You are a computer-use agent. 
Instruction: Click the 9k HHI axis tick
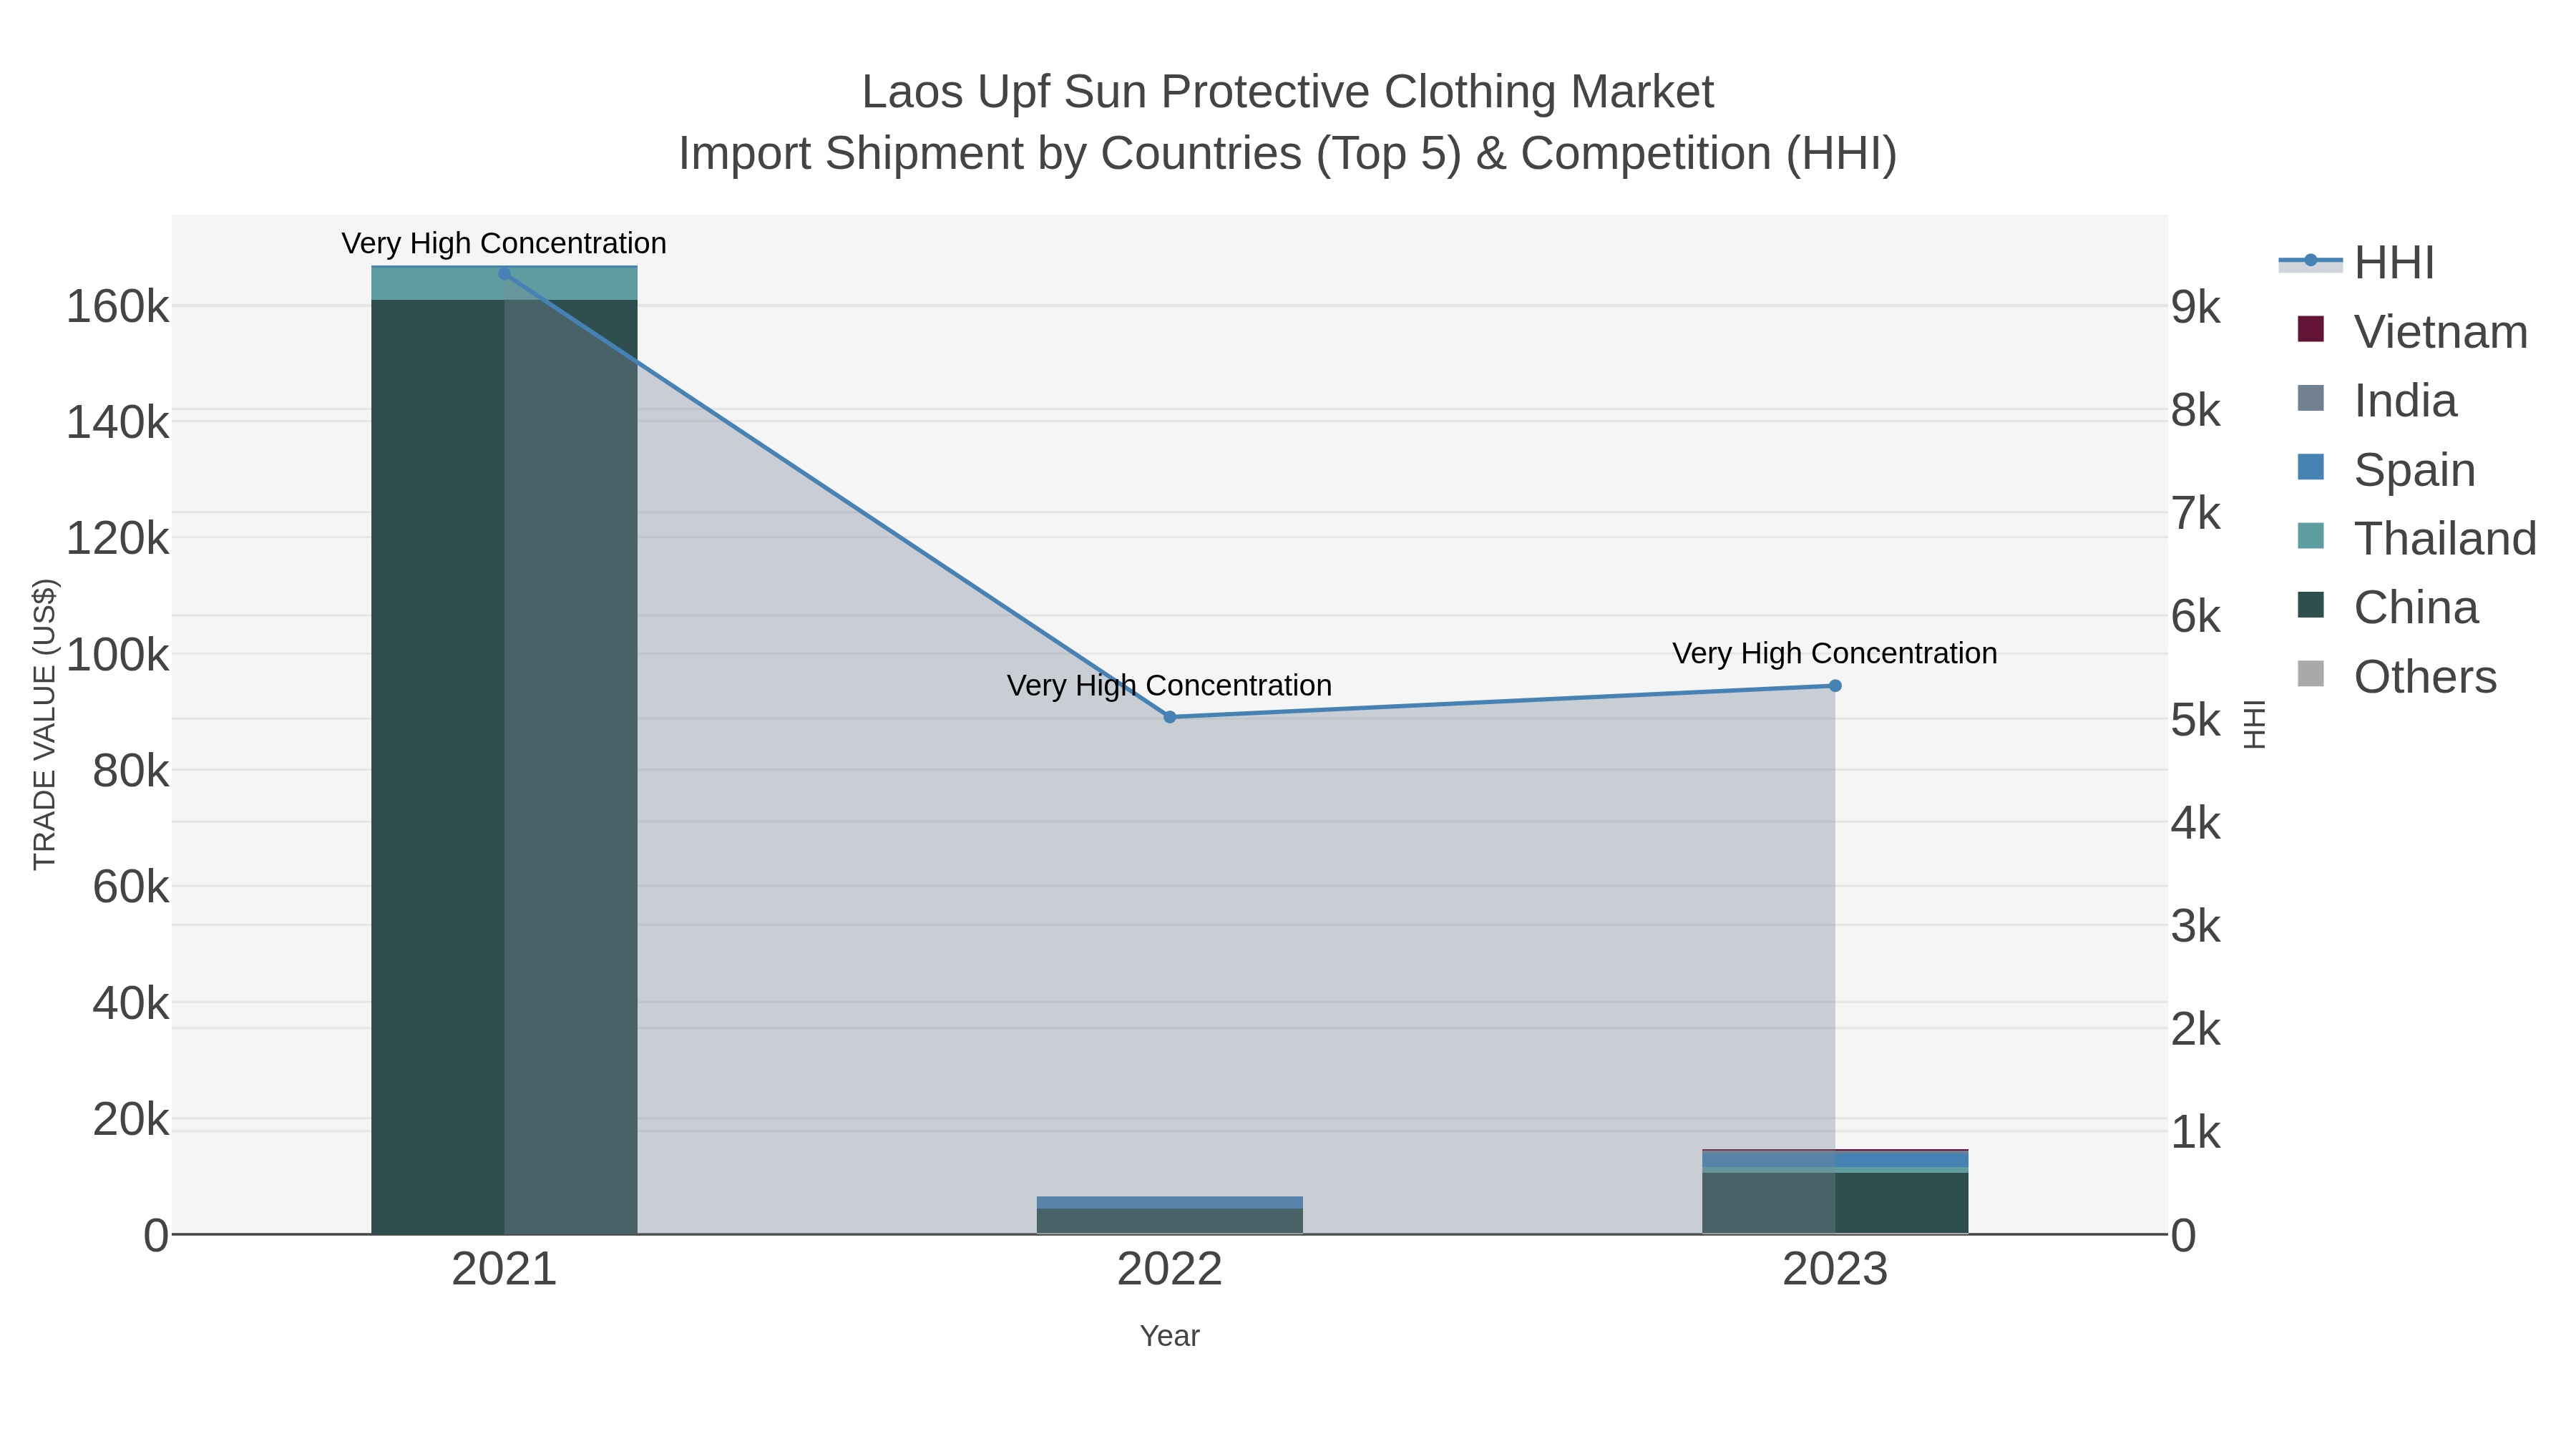[x=2196, y=308]
